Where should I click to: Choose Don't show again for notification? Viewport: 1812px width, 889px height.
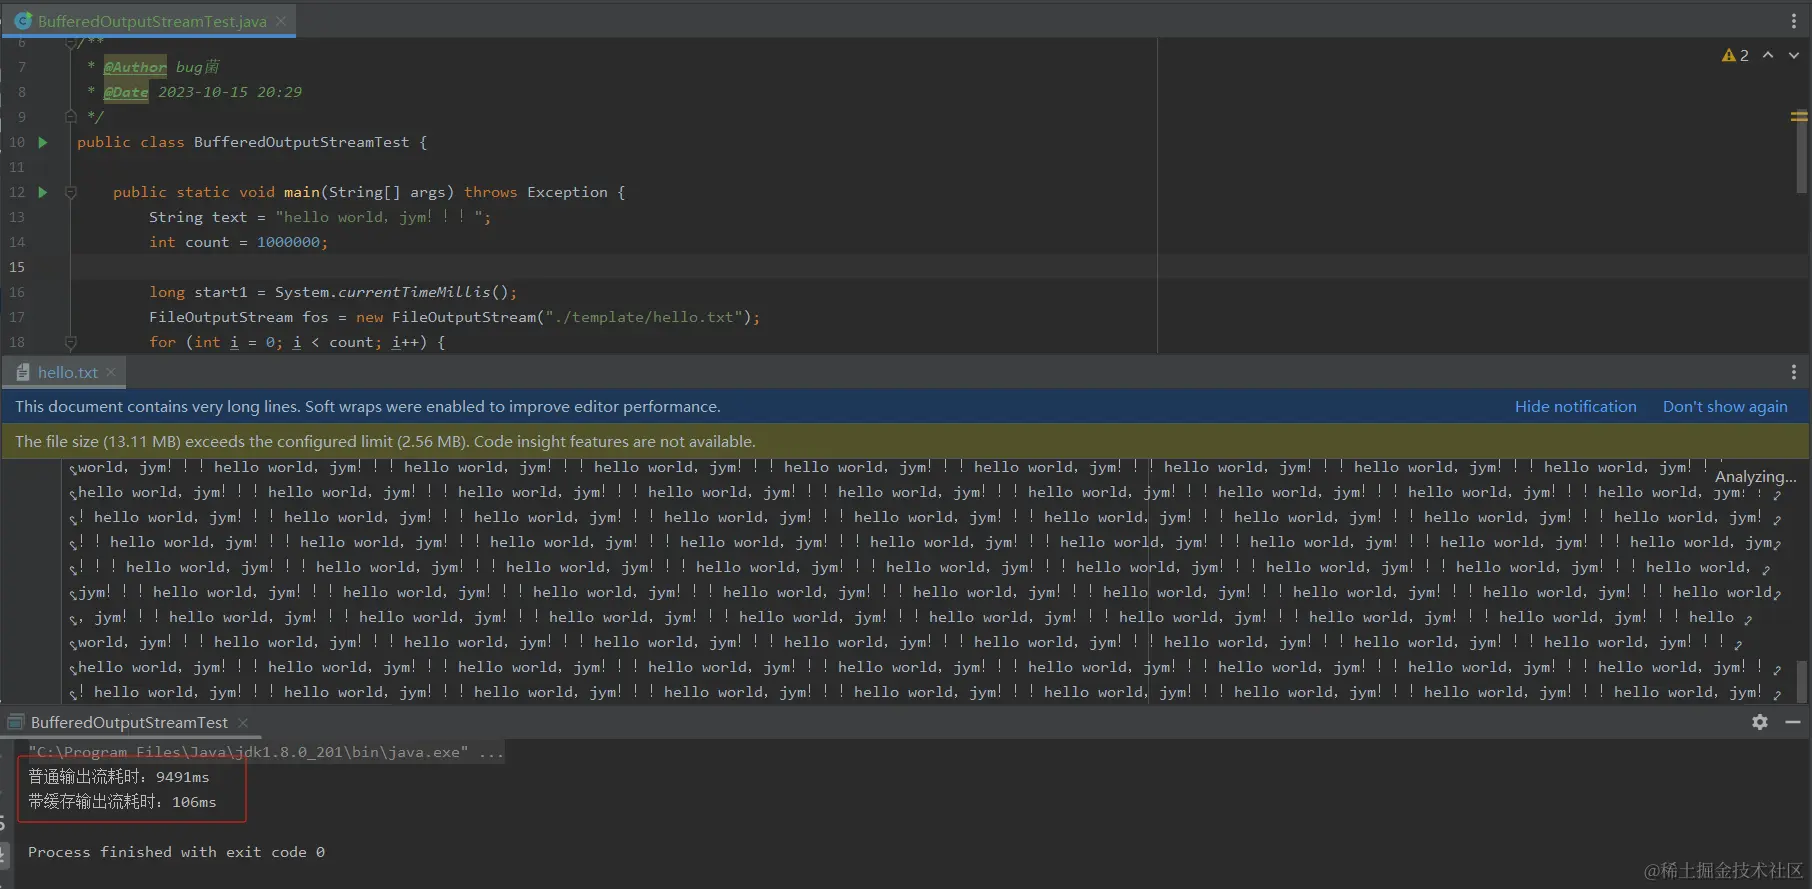[x=1725, y=406]
